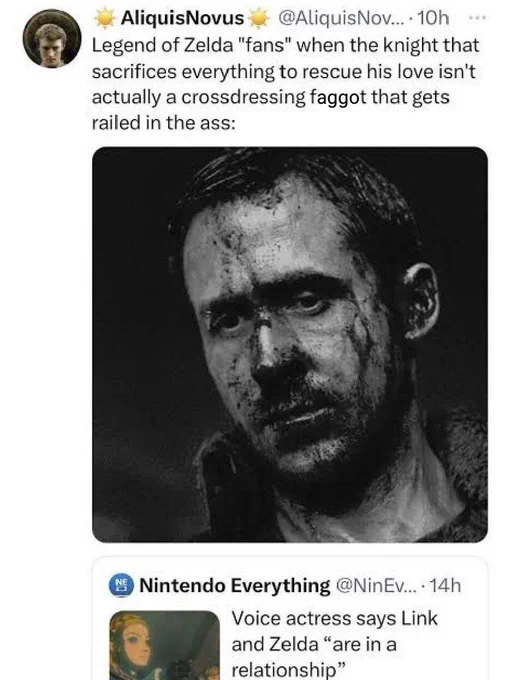
Task: Select the Nintendo Everything account name
Action: (235, 585)
